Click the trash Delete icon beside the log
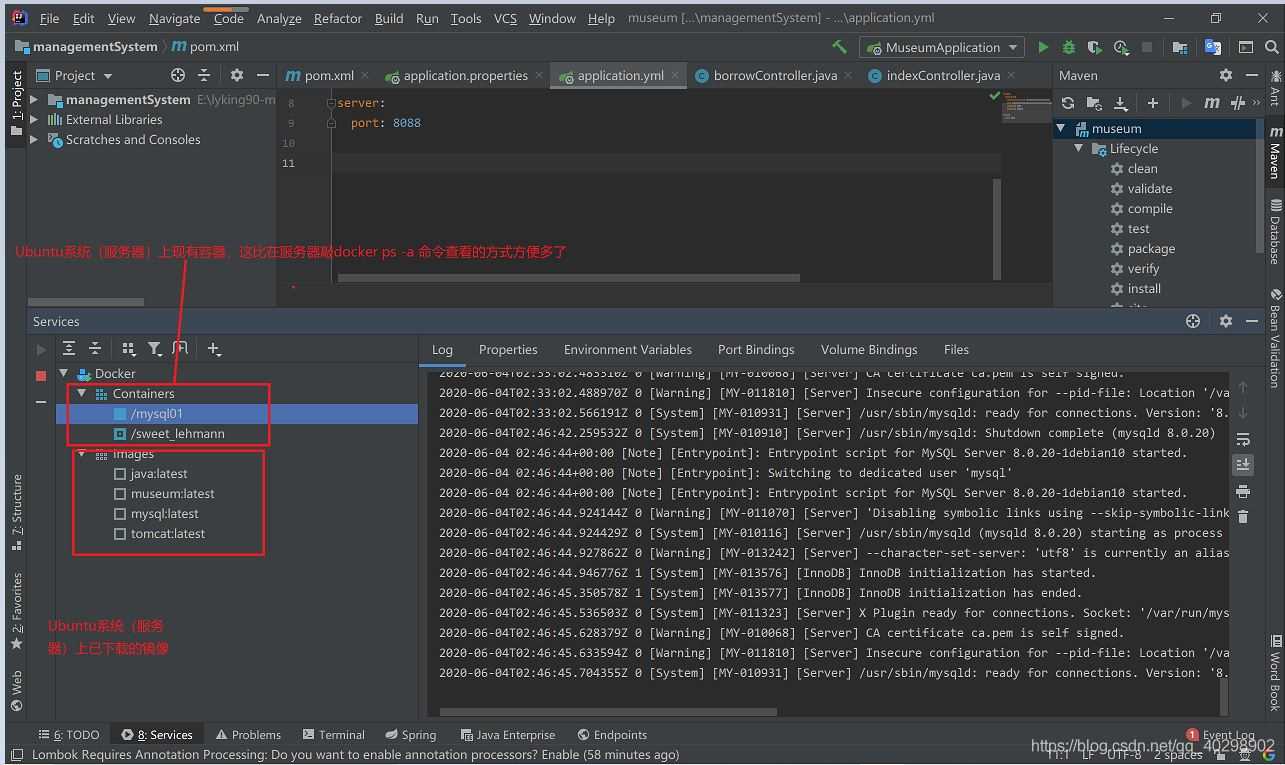1285x765 pixels. tap(1243, 516)
